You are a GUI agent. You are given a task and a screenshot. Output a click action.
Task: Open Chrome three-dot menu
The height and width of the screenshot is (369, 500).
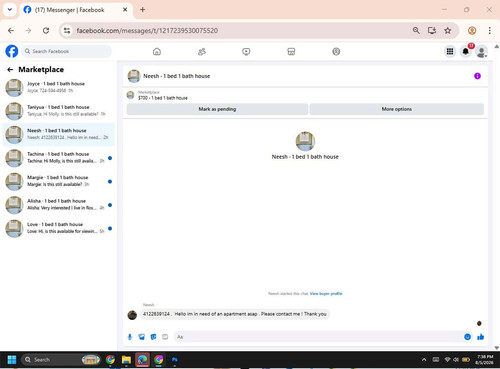click(489, 31)
